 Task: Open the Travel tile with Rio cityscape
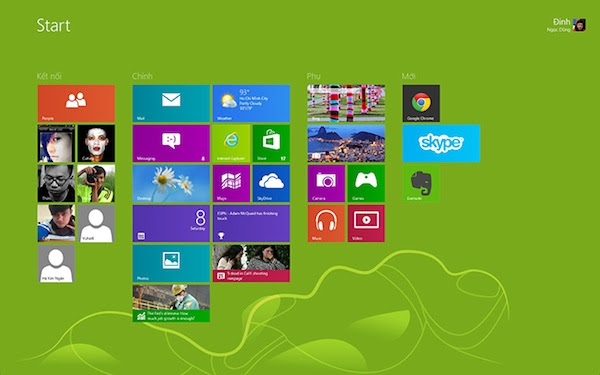tap(346, 143)
